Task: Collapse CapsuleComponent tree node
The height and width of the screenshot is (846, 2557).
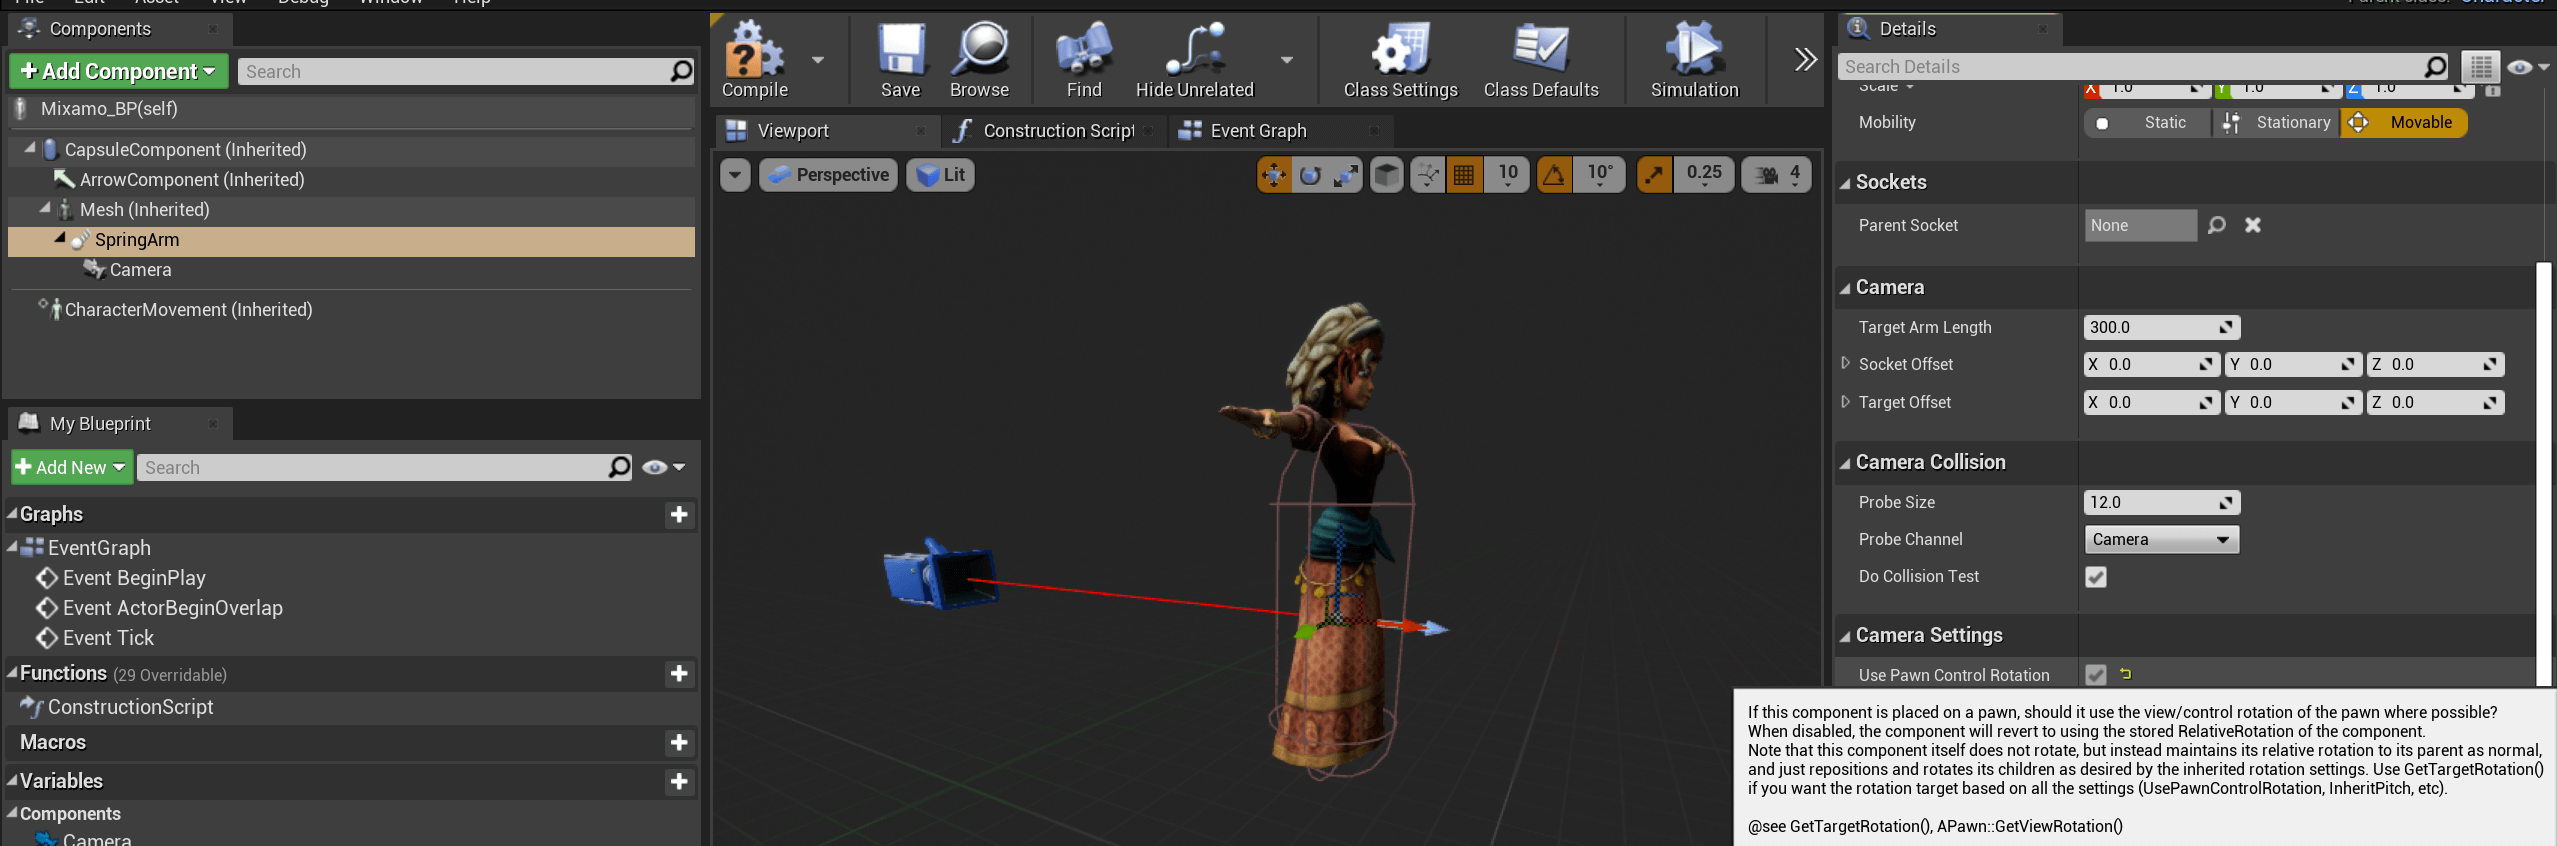Action: tap(30, 148)
